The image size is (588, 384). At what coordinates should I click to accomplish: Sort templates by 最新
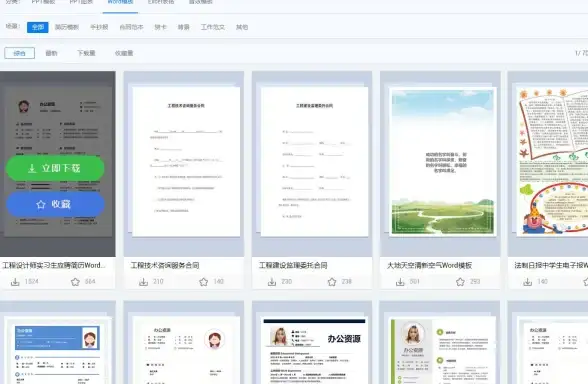pos(51,53)
